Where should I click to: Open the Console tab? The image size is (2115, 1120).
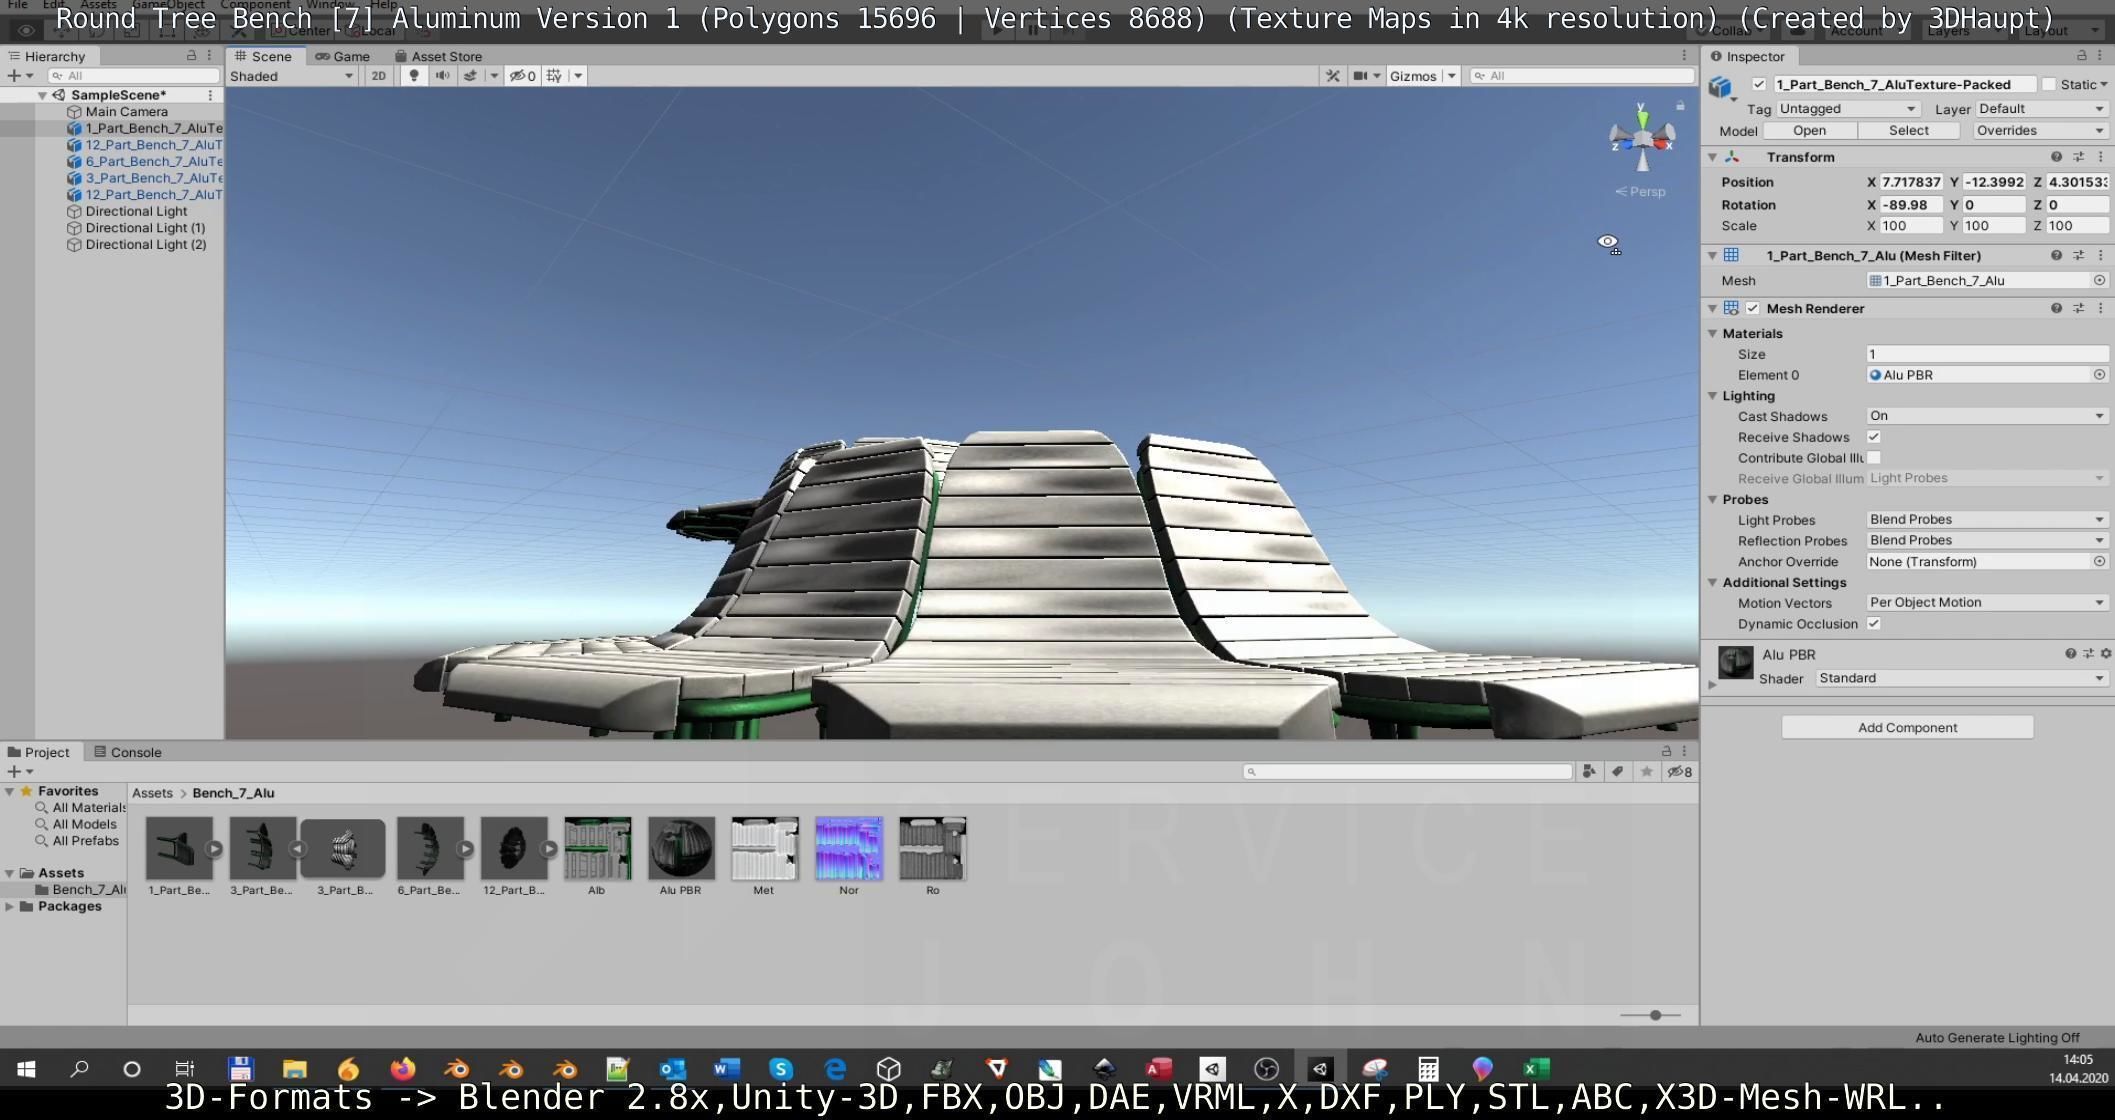tap(127, 752)
